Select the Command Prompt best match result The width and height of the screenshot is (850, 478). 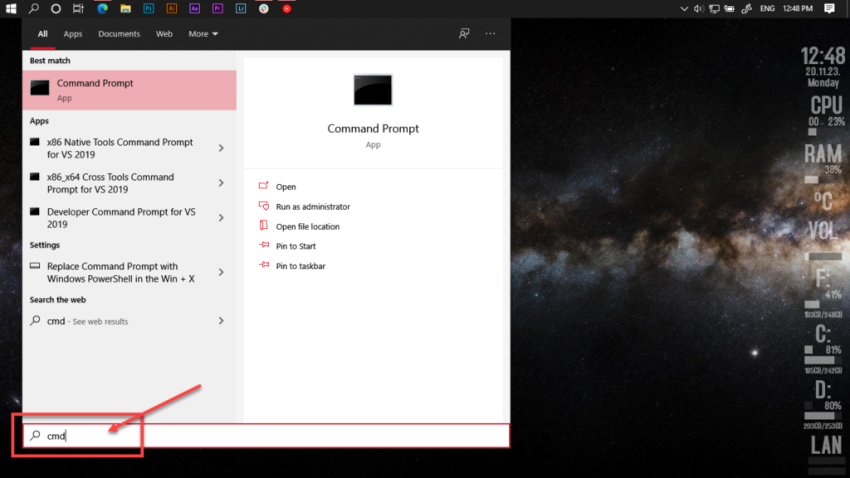pyautogui.click(x=130, y=90)
